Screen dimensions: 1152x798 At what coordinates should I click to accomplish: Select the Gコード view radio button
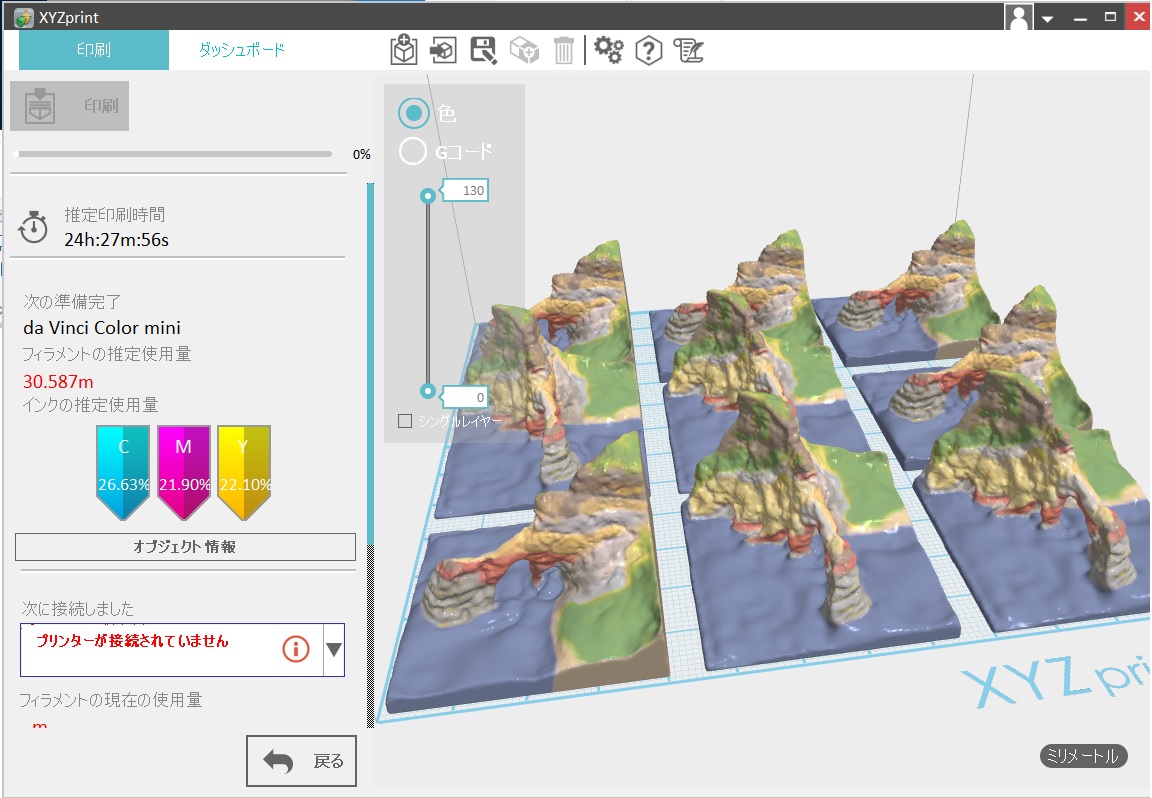pos(413,151)
